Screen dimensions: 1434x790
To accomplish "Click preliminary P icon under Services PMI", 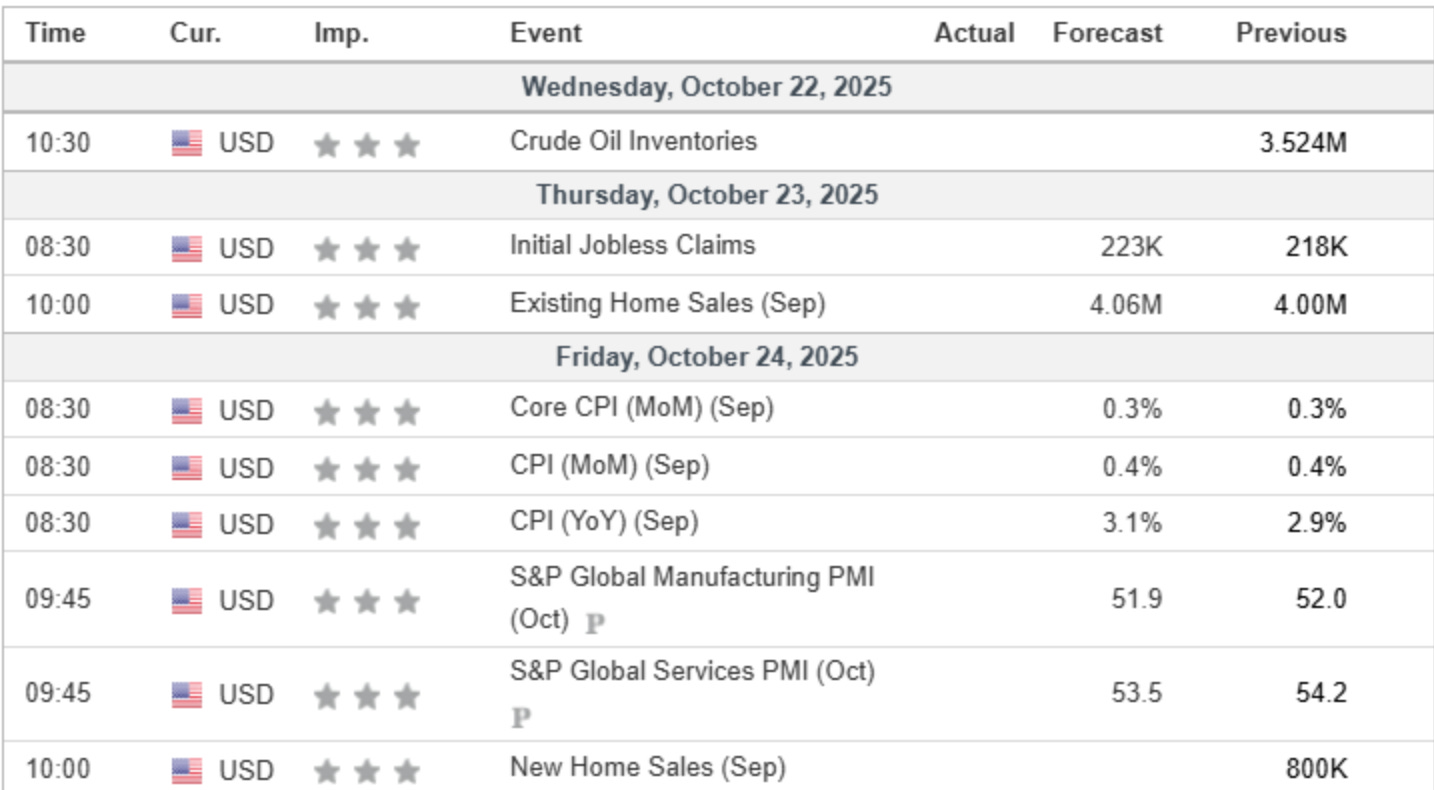I will (x=520, y=717).
